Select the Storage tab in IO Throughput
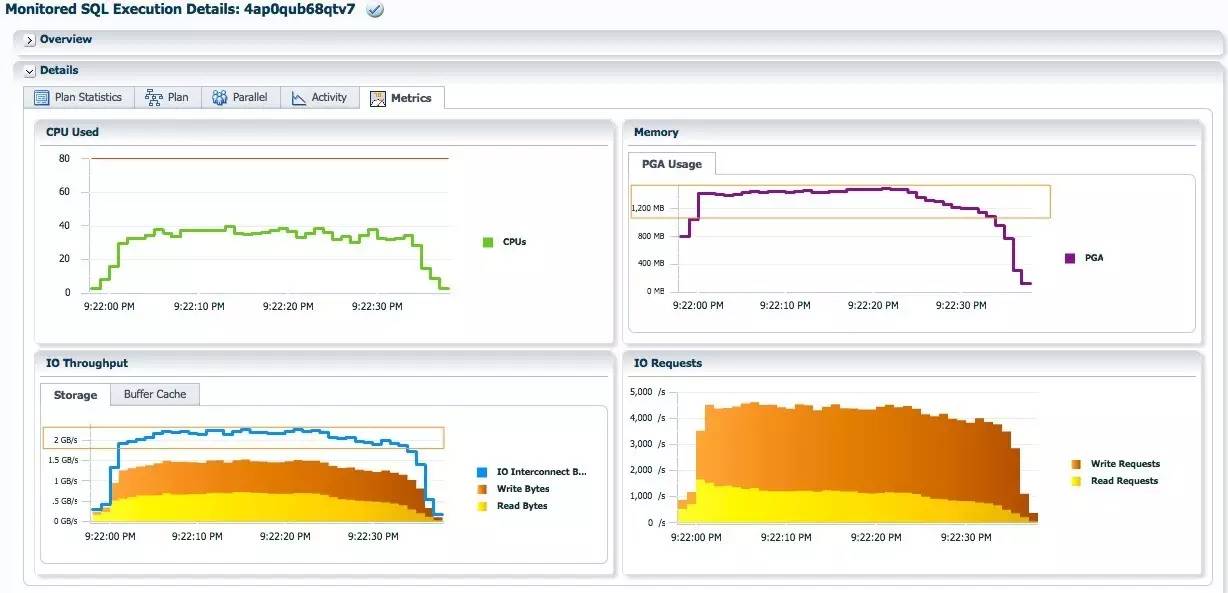Screen dimensions: 1228x593 75,395
